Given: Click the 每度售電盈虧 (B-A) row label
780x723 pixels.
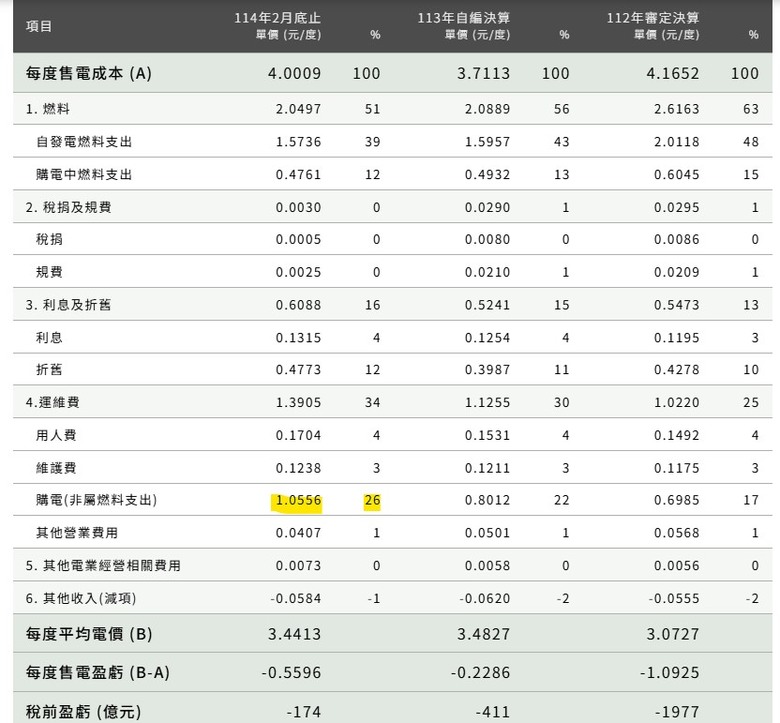Looking at the screenshot, I should pos(98,672).
